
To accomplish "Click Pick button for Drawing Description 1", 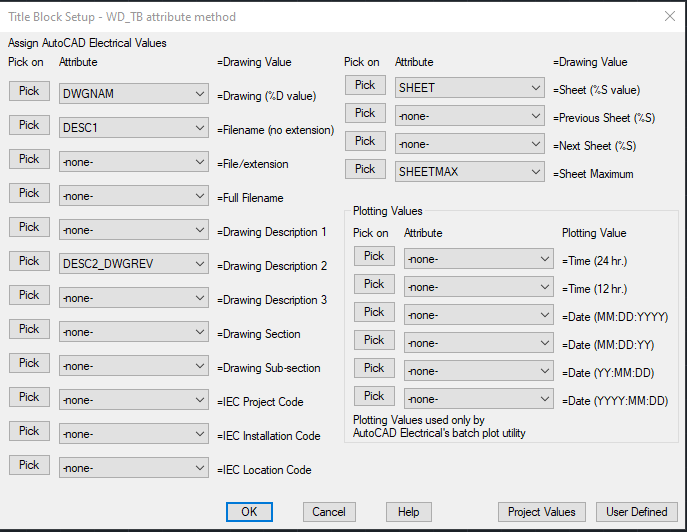I will click(x=29, y=227).
